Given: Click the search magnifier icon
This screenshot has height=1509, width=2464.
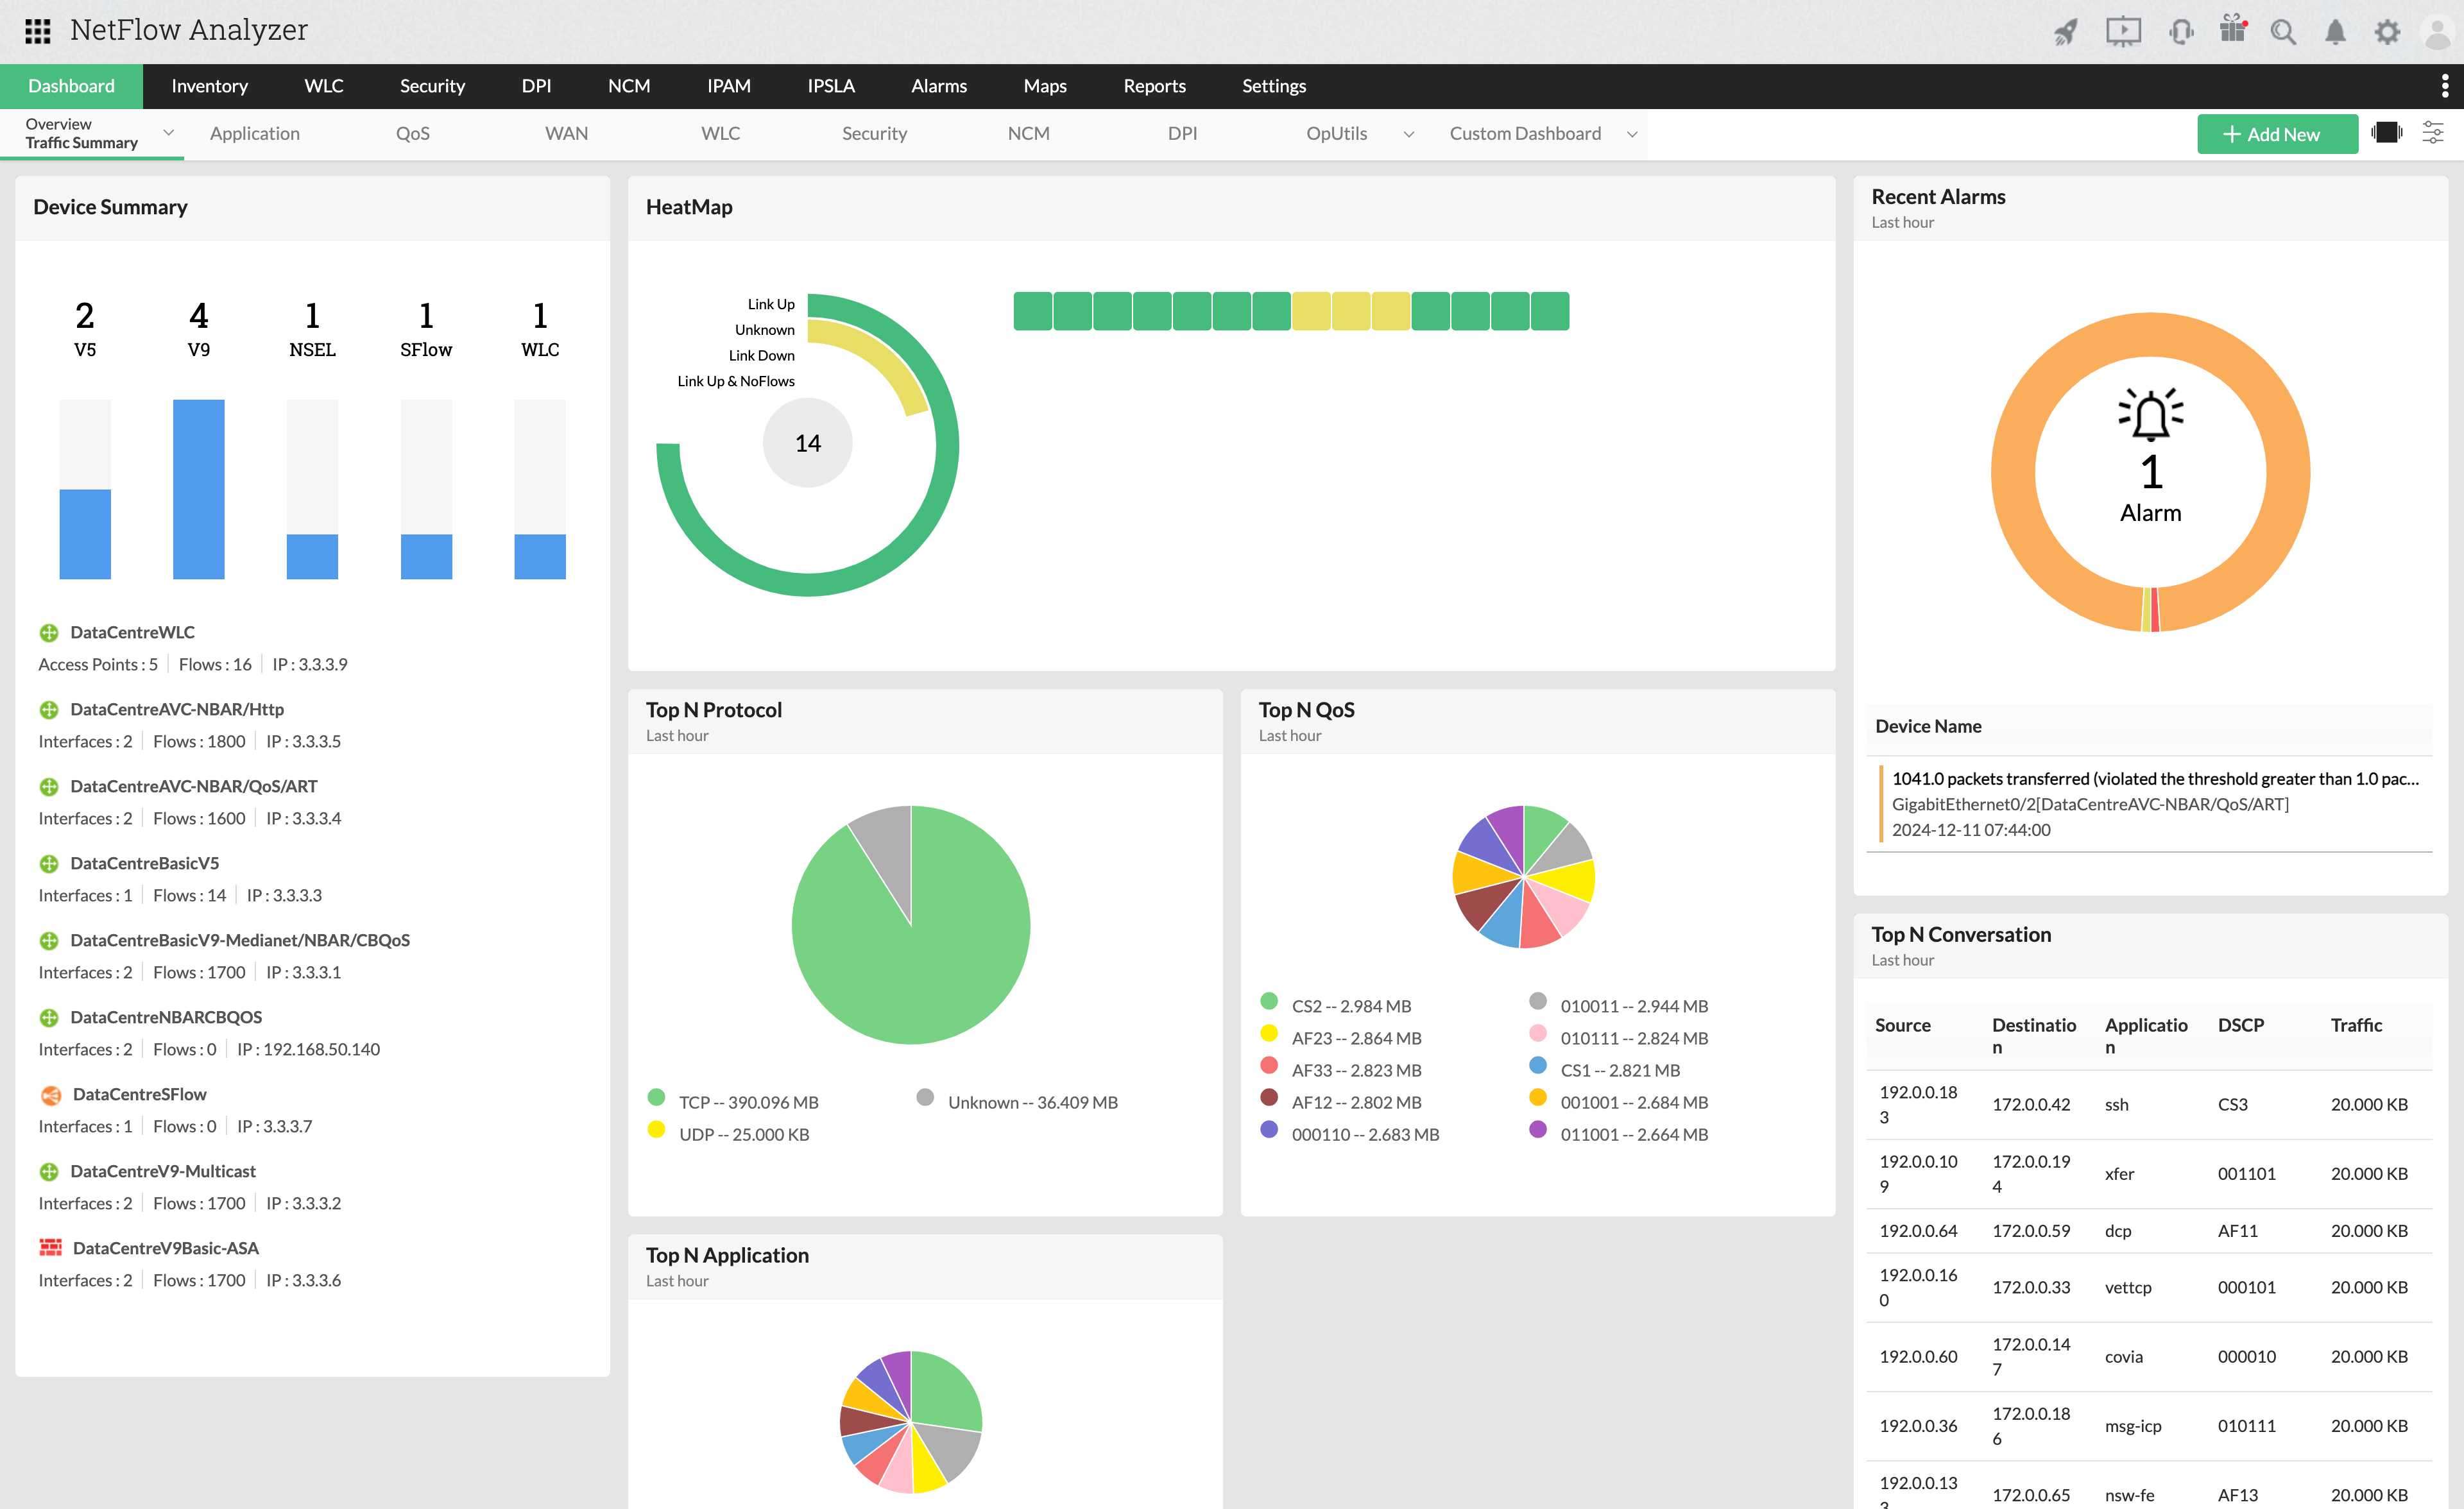Looking at the screenshot, I should [2283, 32].
